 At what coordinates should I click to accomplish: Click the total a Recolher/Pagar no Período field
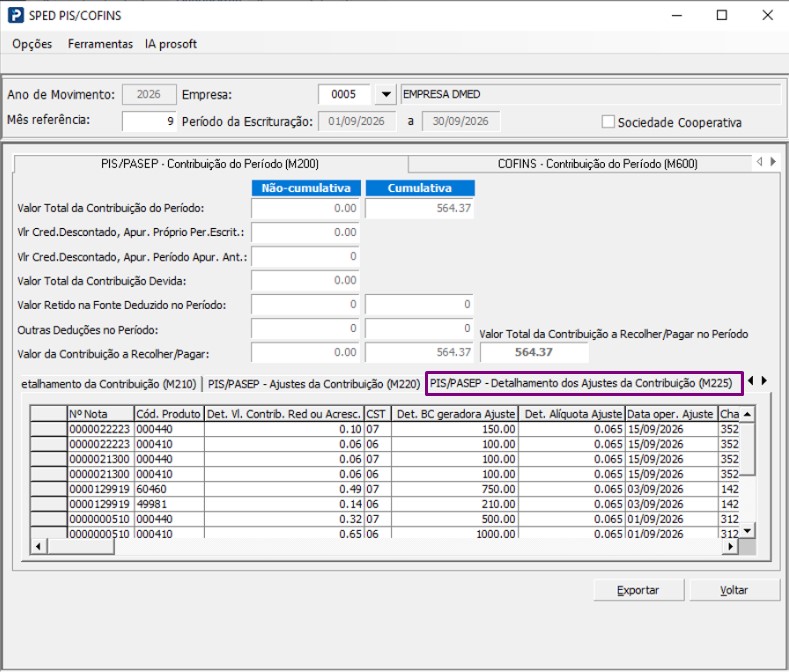coord(534,352)
